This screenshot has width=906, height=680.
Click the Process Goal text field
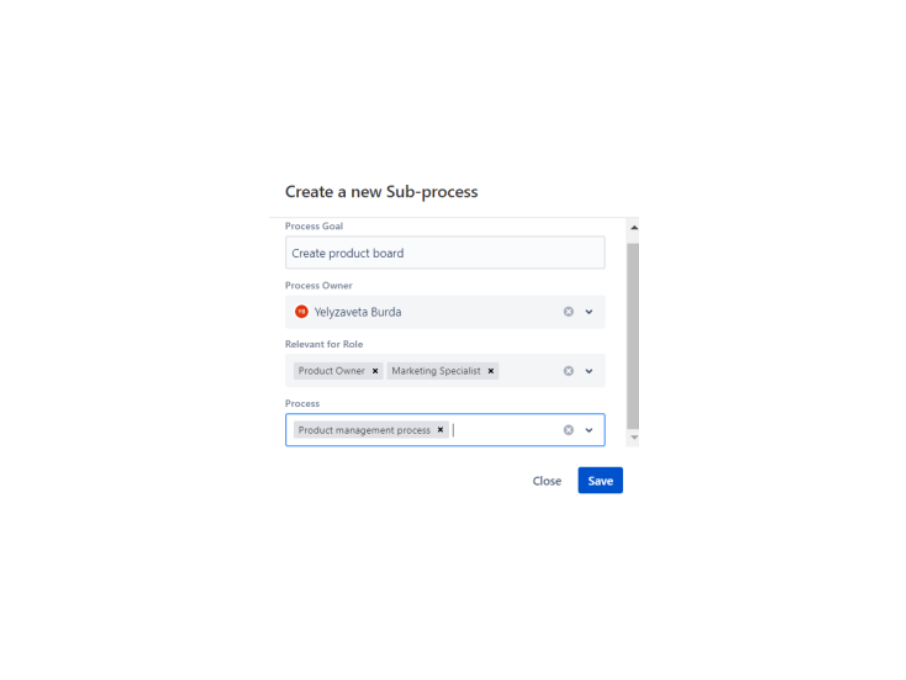(x=445, y=252)
